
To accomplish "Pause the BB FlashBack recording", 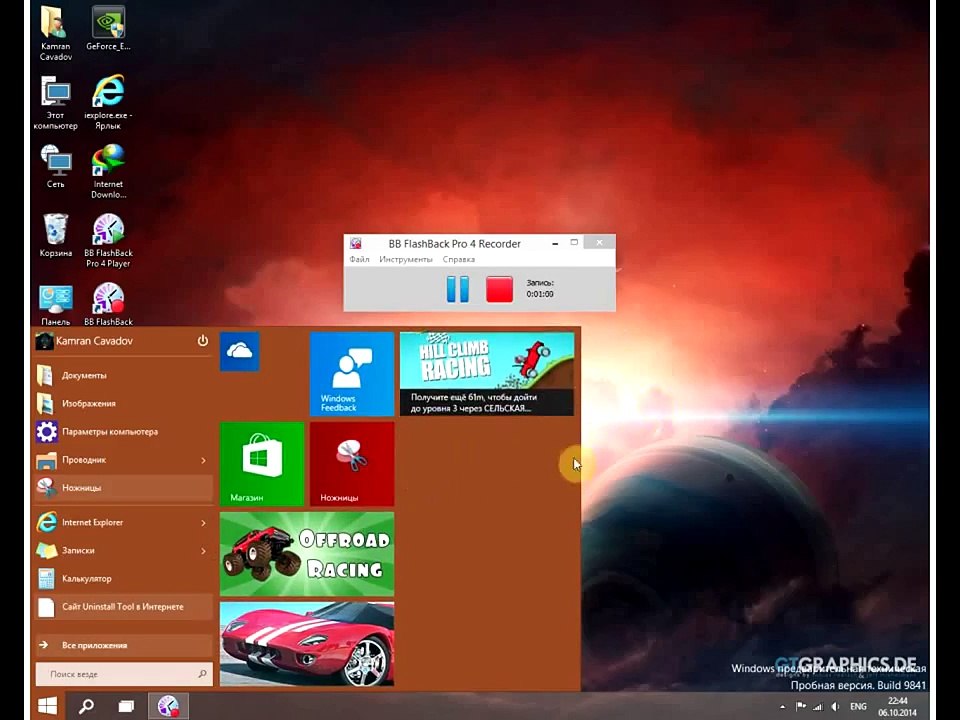I will click(x=458, y=289).
